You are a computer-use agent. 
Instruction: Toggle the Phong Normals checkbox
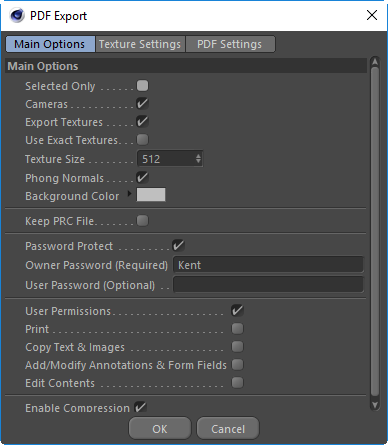pyautogui.click(x=142, y=178)
